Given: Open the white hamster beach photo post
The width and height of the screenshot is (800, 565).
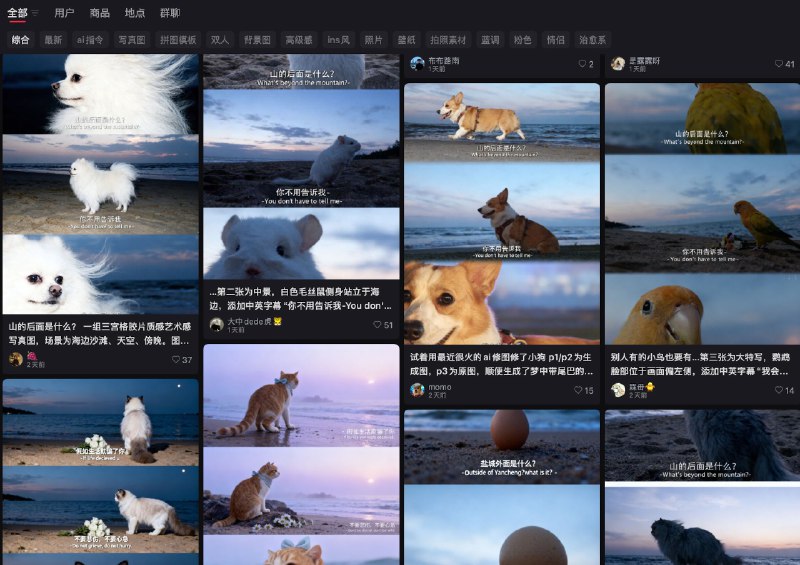Looking at the screenshot, I should coord(301,170).
